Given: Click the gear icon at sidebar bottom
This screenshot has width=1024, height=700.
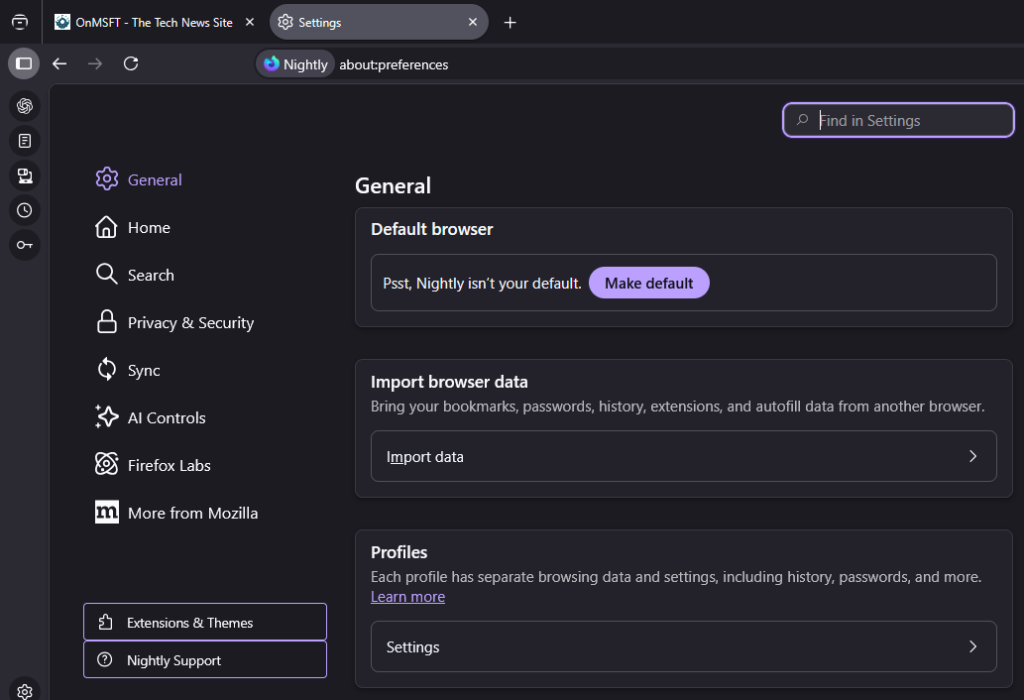Looking at the screenshot, I should [25, 690].
